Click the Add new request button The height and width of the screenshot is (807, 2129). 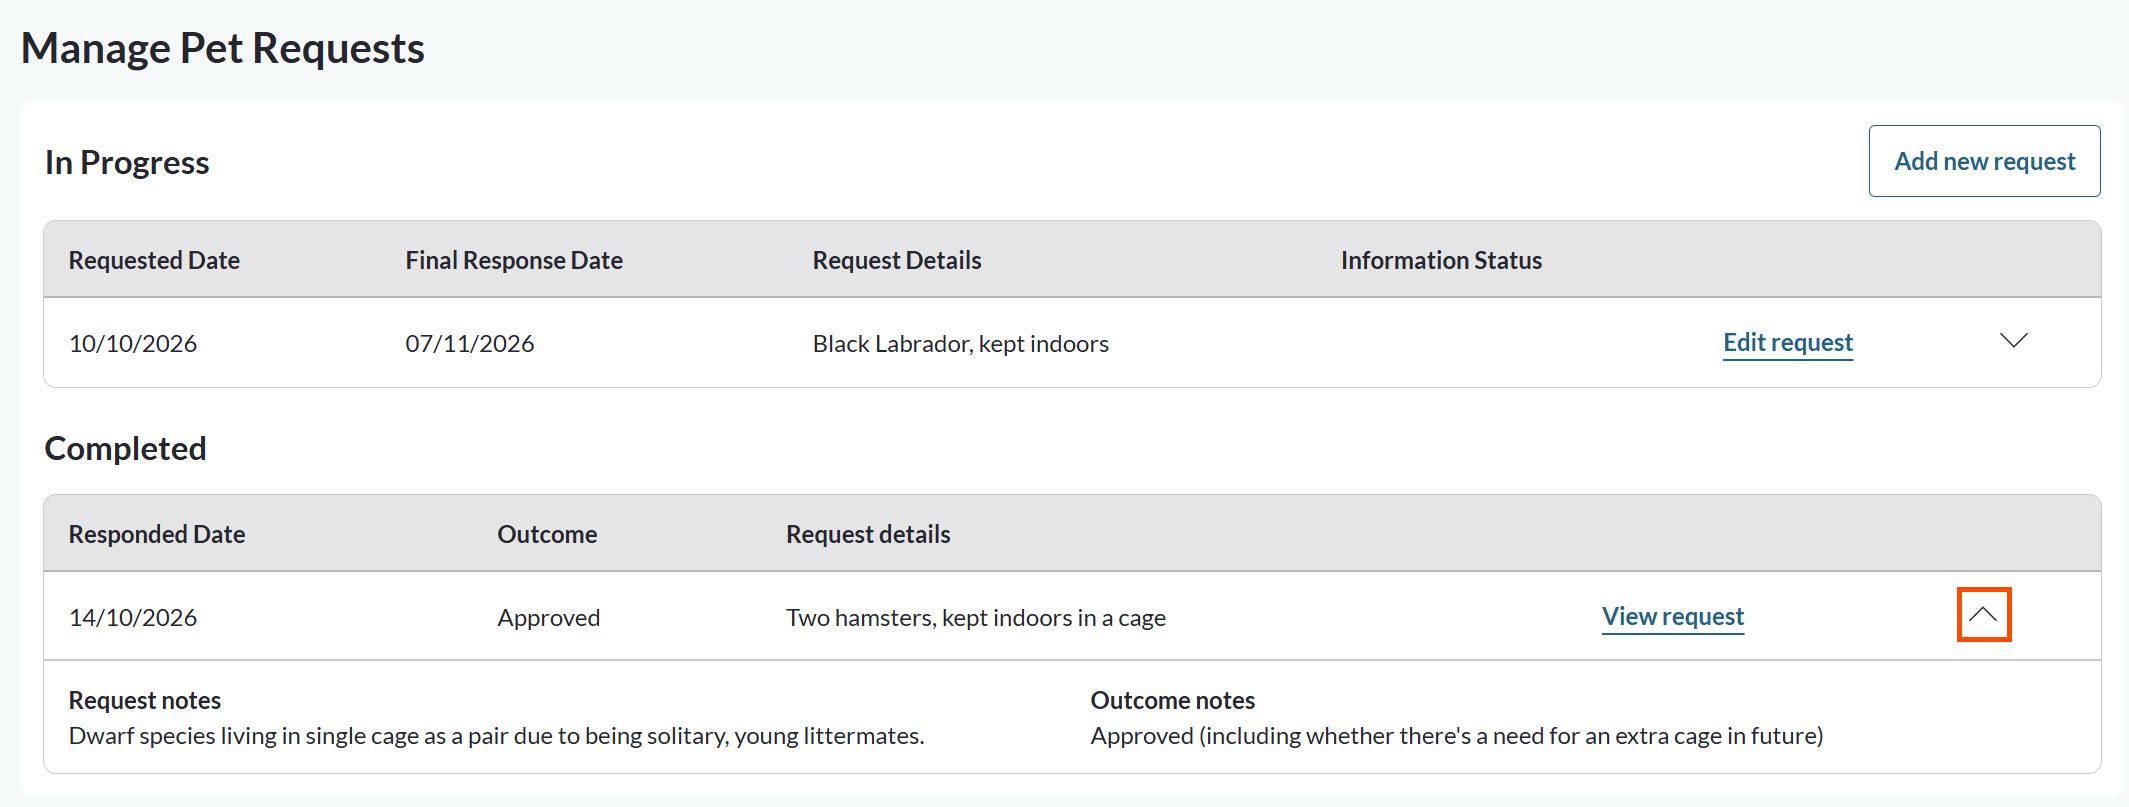click(x=1984, y=161)
